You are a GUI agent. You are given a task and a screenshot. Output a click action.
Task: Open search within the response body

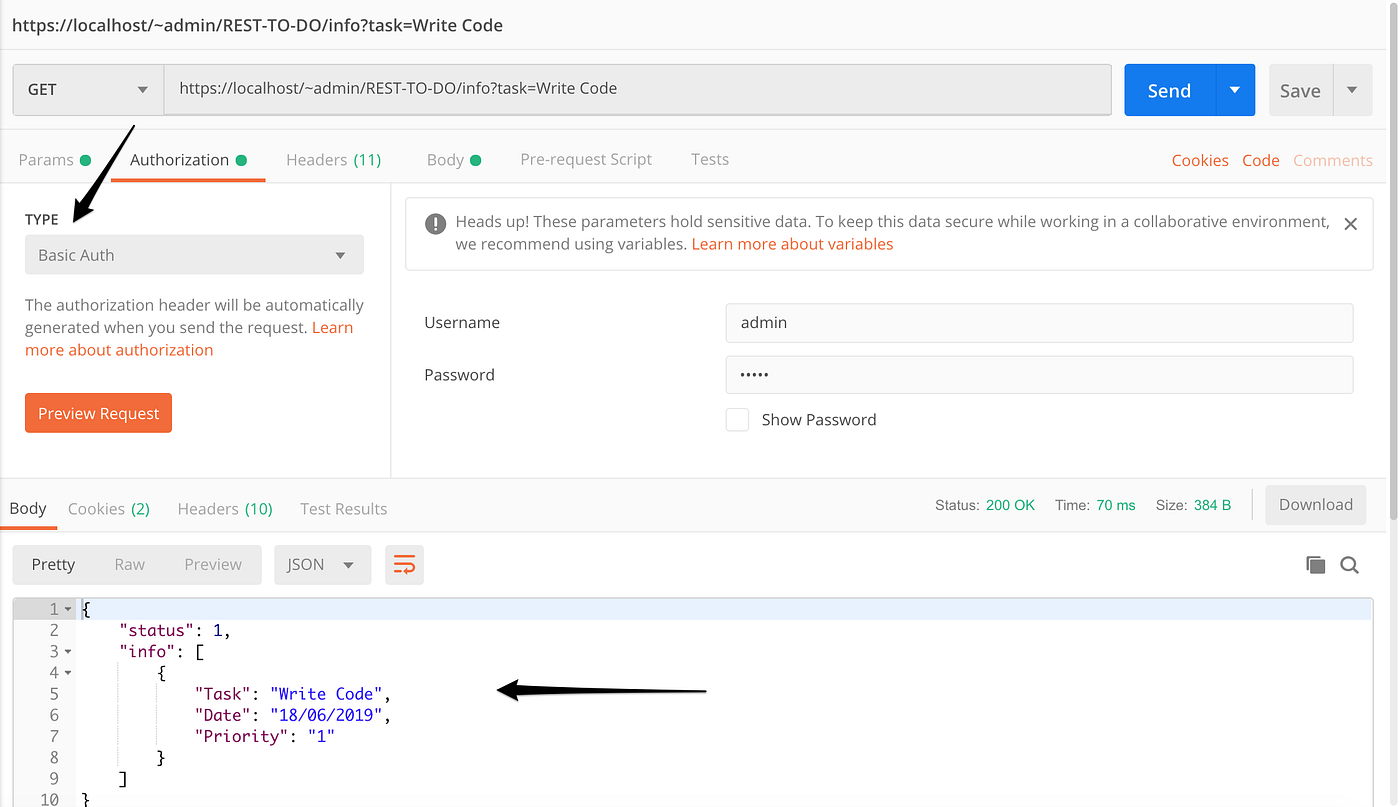tap(1349, 564)
